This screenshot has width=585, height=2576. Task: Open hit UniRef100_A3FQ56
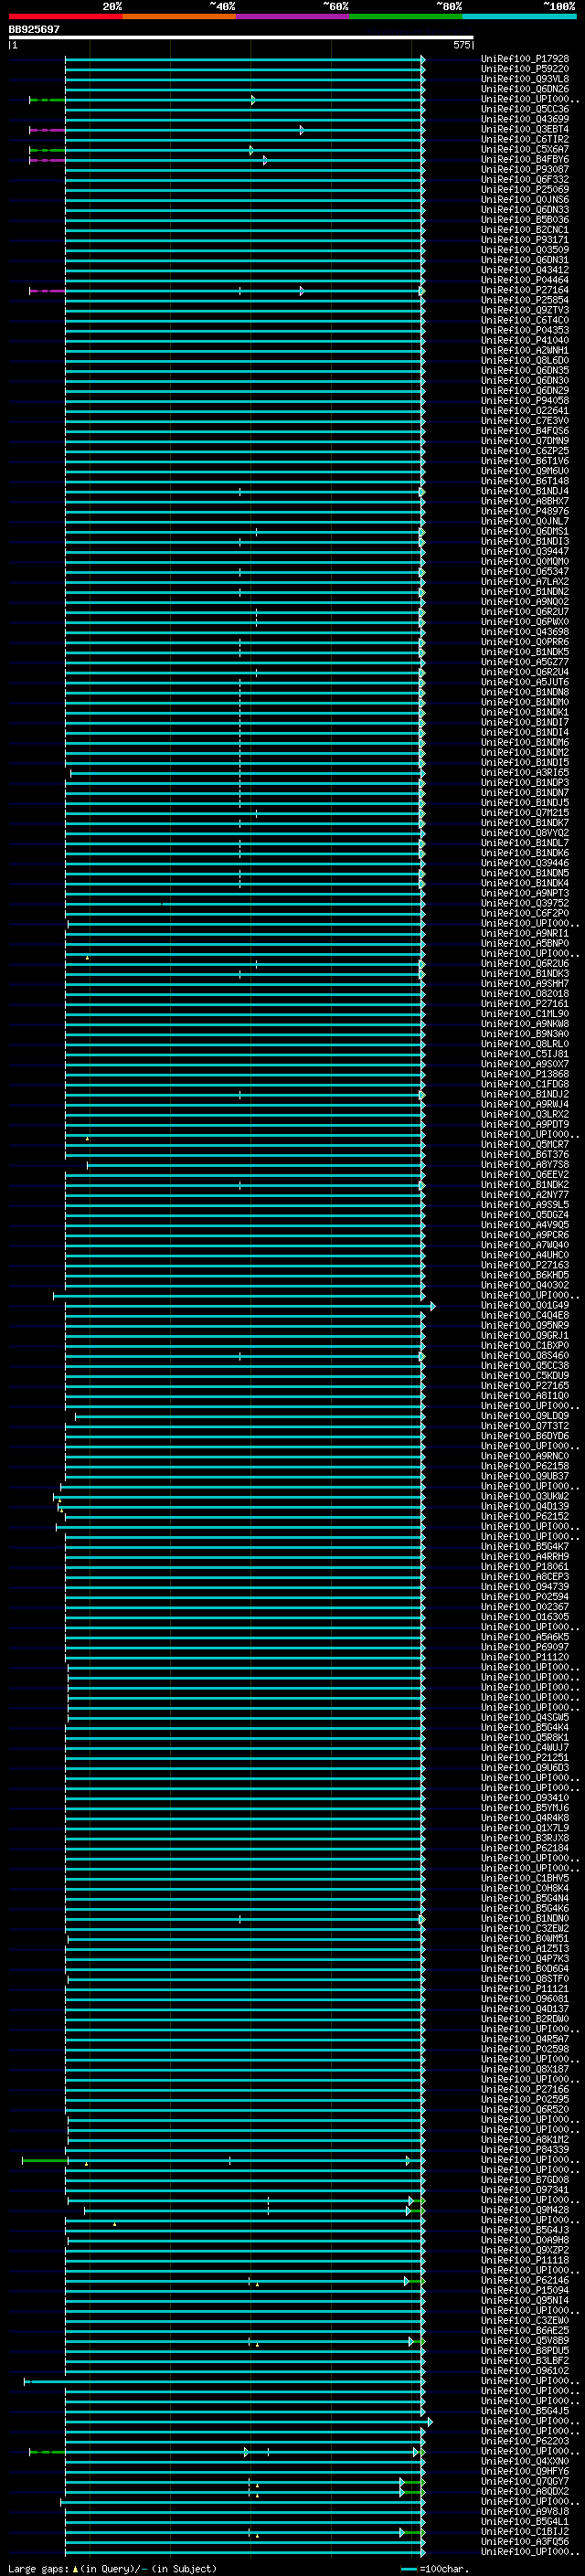[x=524, y=2541]
